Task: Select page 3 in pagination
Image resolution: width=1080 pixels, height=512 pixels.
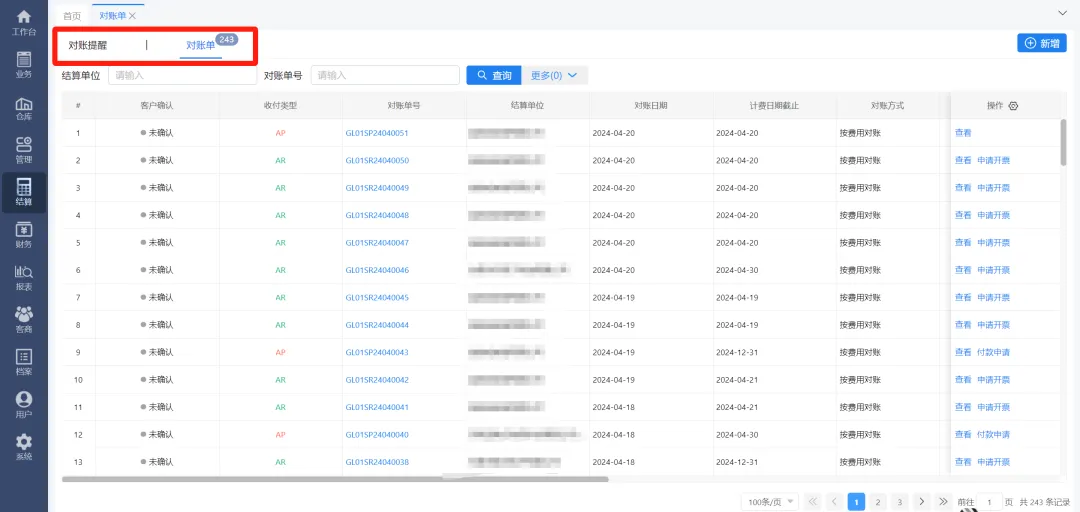Action: [900, 502]
